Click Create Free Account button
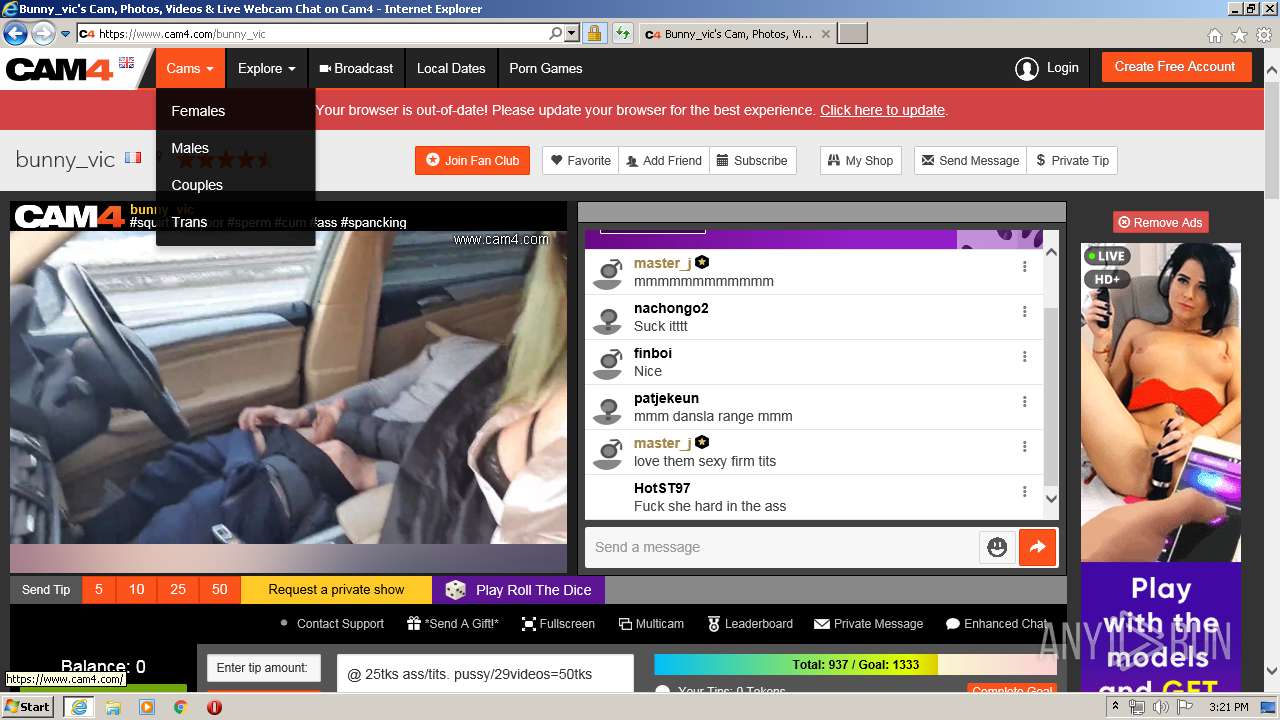 click(1175, 67)
